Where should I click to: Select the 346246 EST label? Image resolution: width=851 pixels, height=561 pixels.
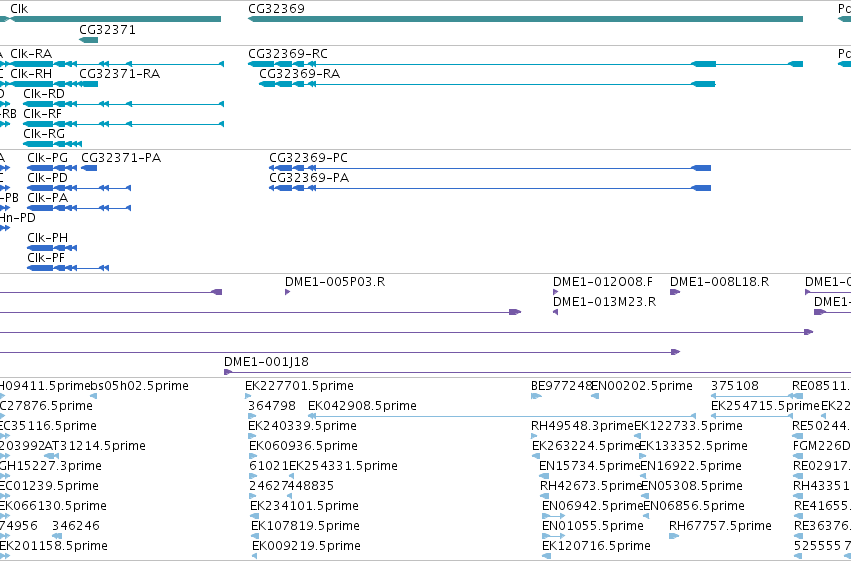(76, 526)
